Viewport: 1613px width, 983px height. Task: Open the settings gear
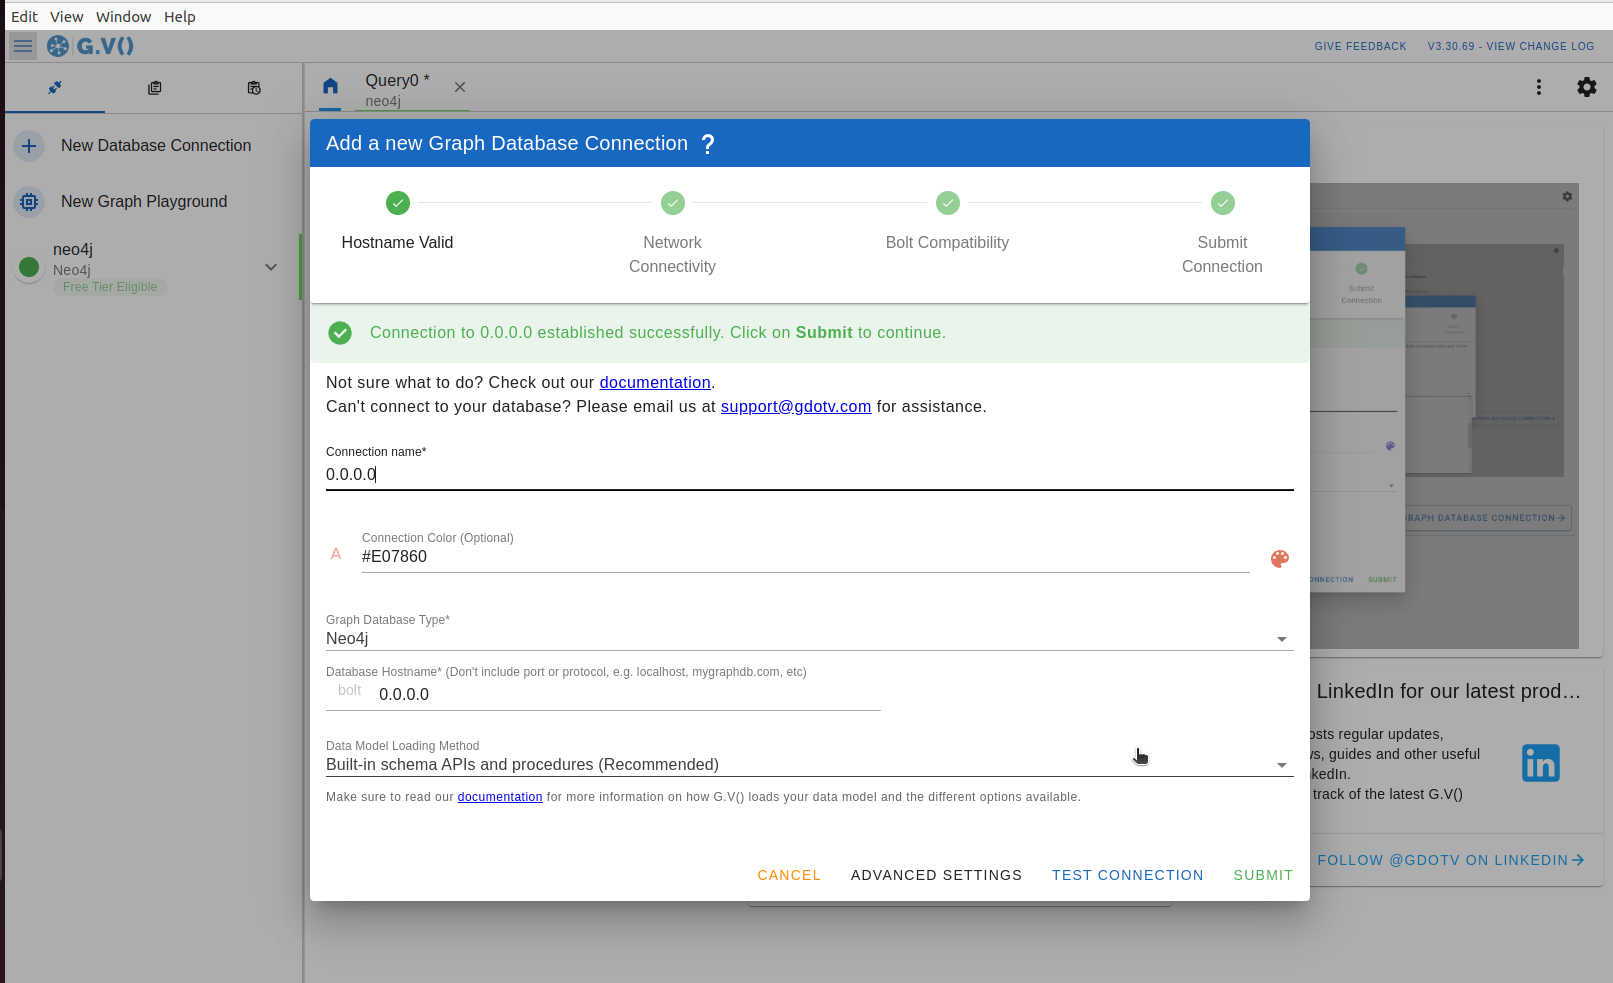(x=1587, y=87)
